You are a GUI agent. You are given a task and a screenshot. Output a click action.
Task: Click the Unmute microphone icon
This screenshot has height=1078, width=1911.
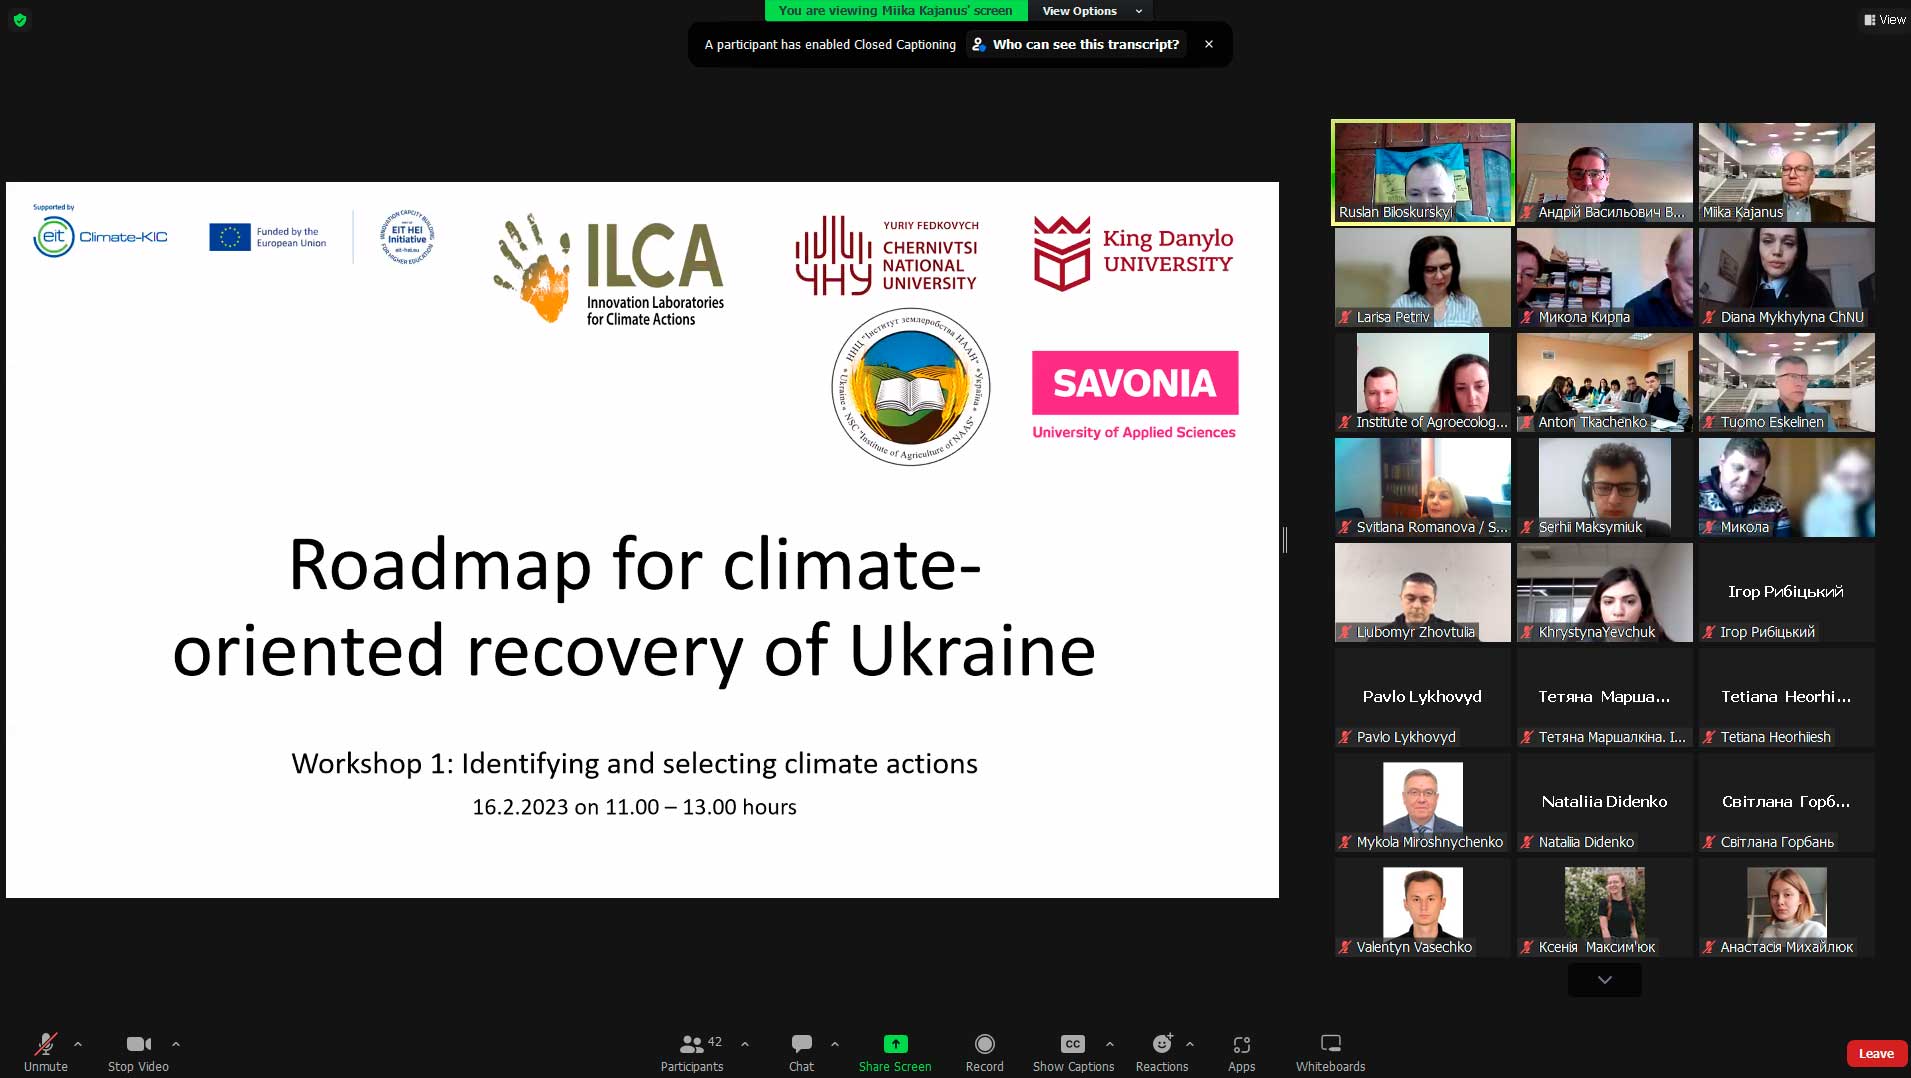(x=46, y=1044)
